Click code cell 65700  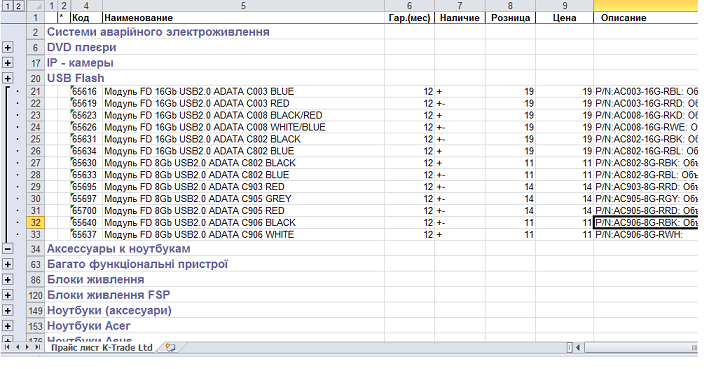(86, 211)
